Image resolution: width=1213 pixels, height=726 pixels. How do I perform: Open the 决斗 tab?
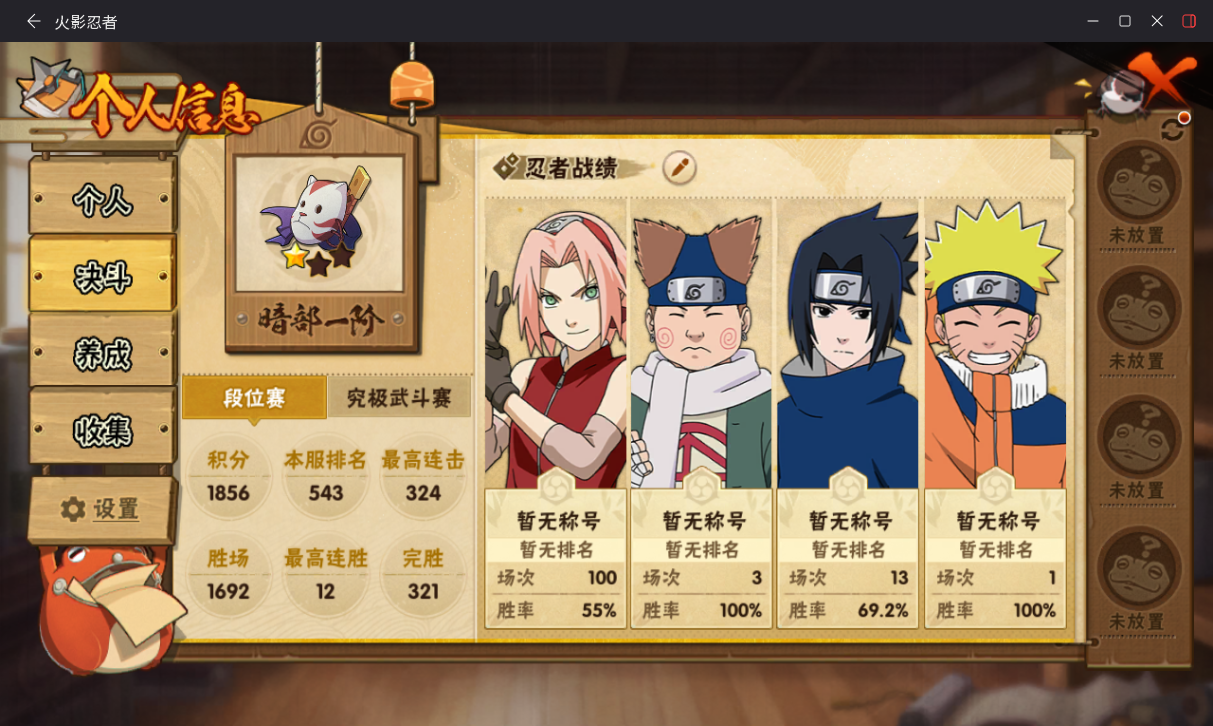click(x=103, y=275)
